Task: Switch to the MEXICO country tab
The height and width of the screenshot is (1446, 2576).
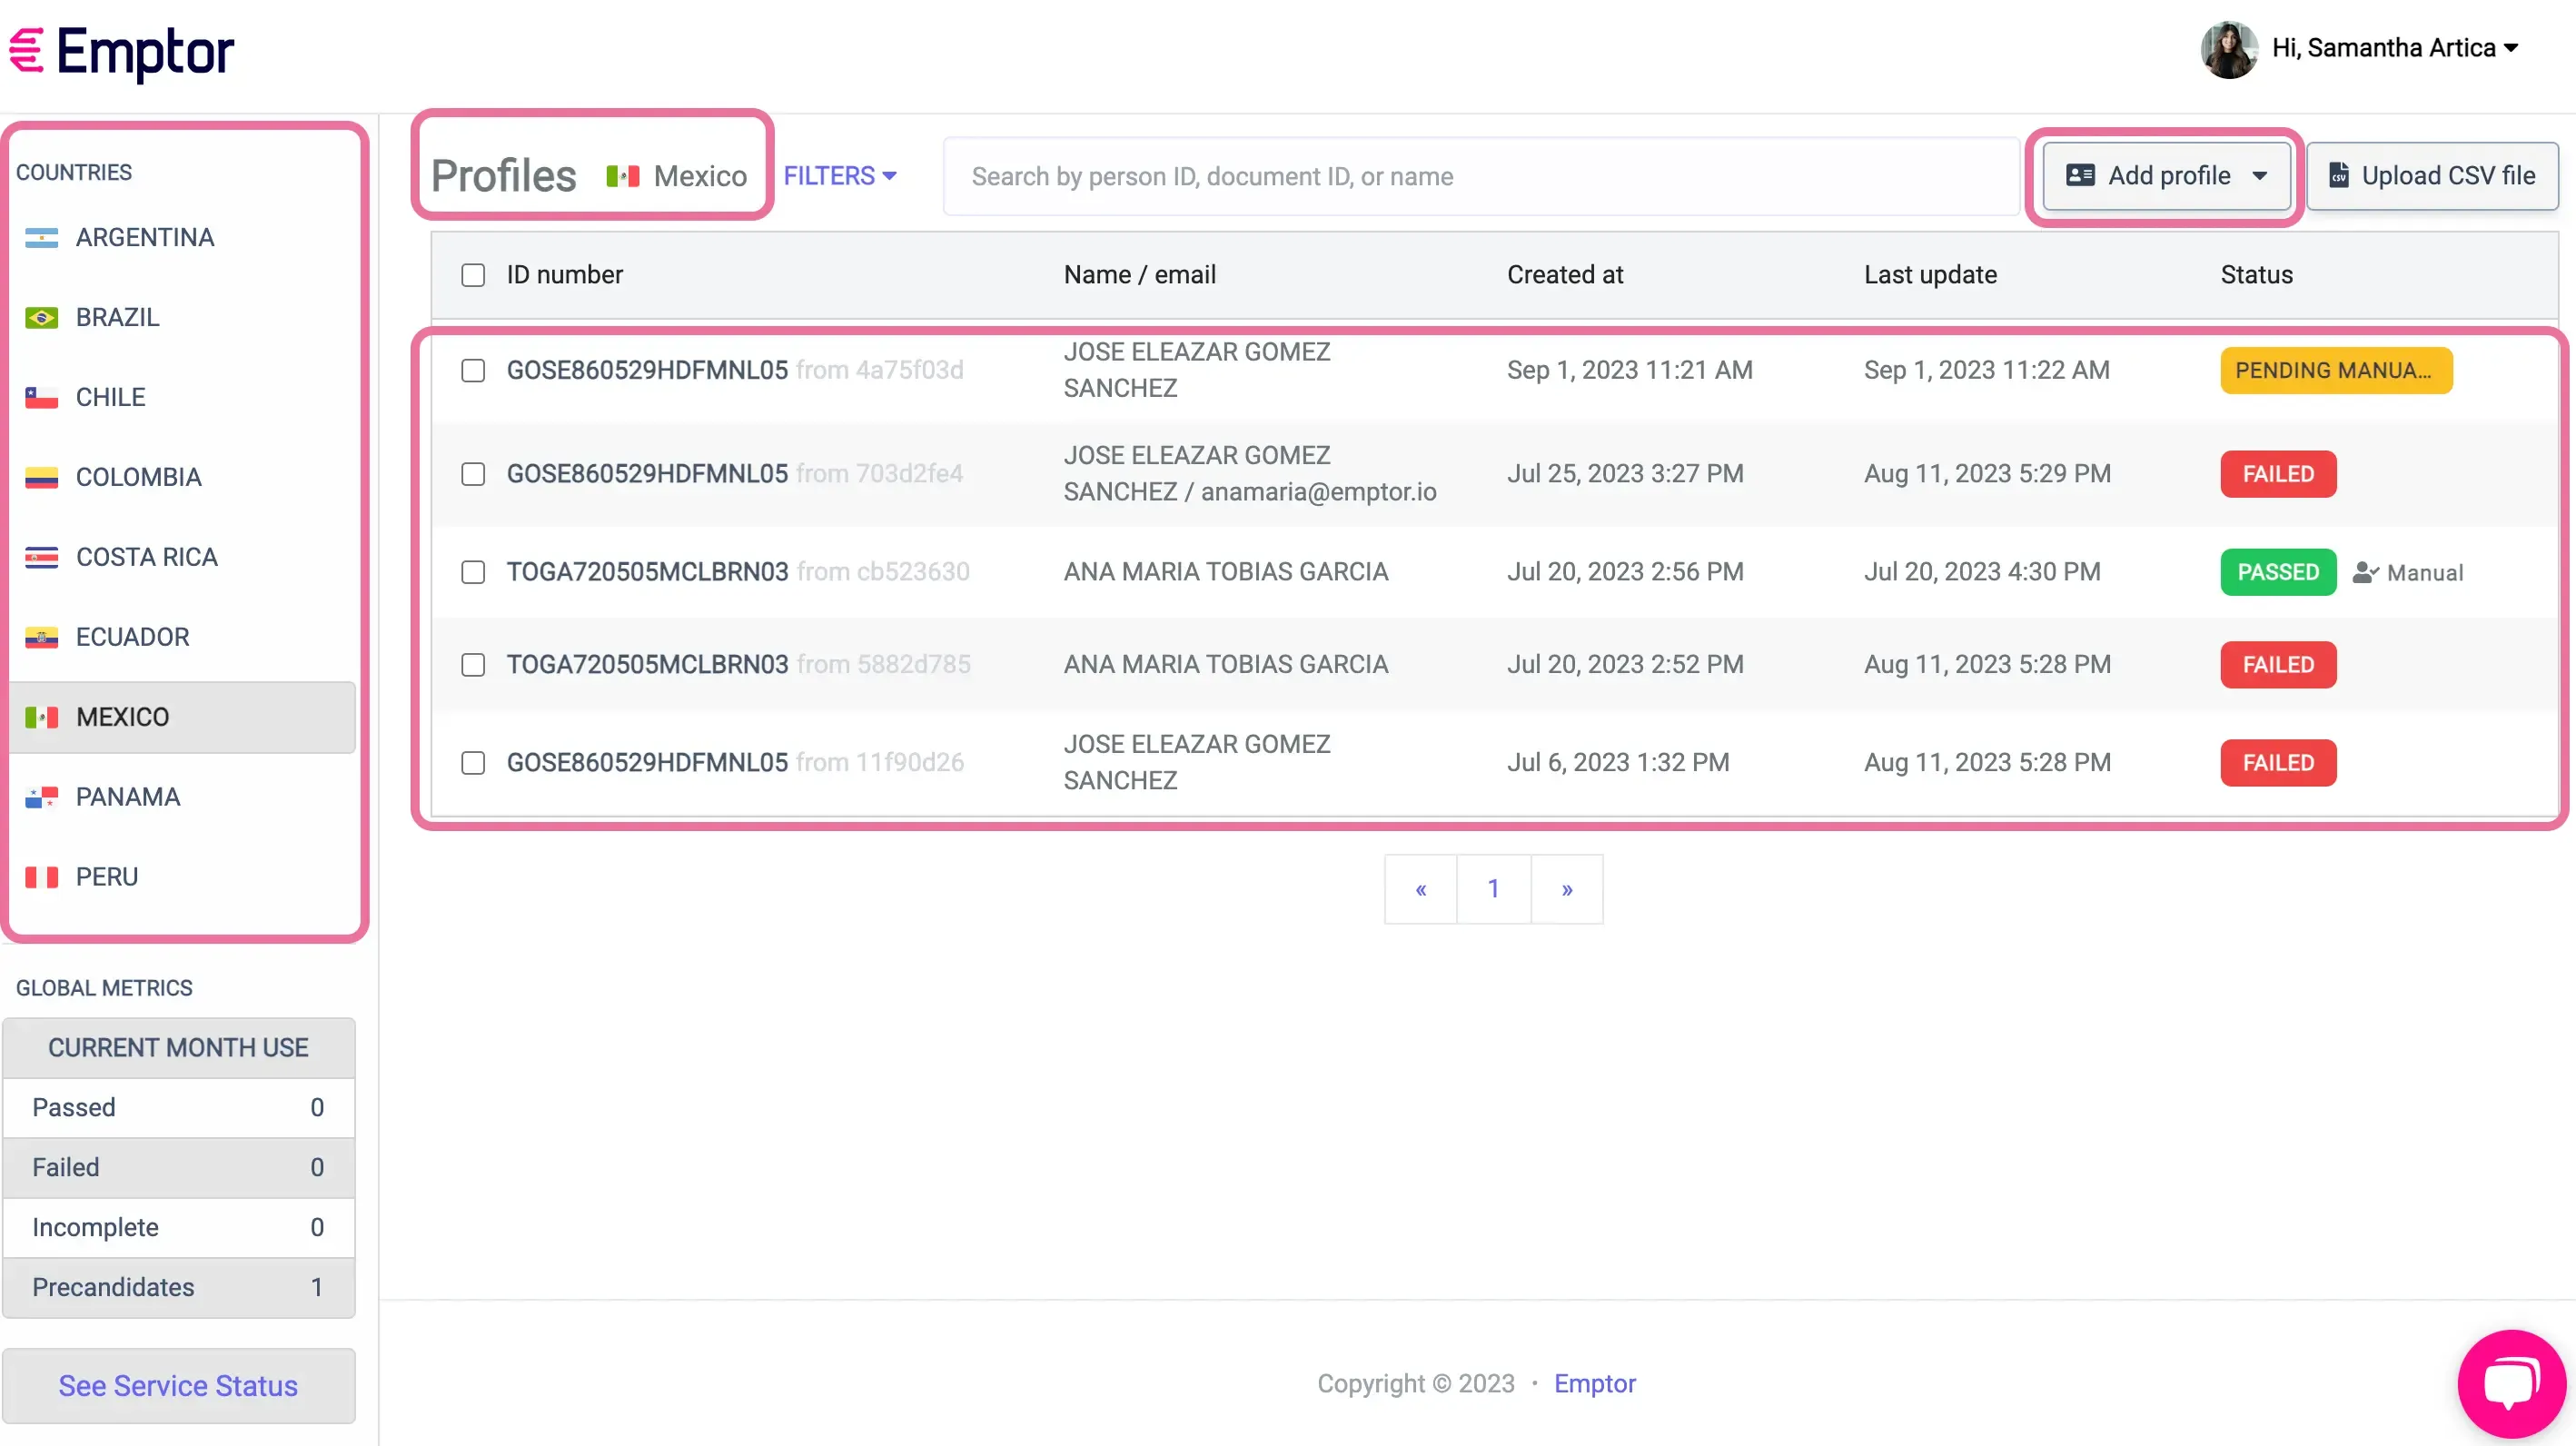Action: pos(122,716)
